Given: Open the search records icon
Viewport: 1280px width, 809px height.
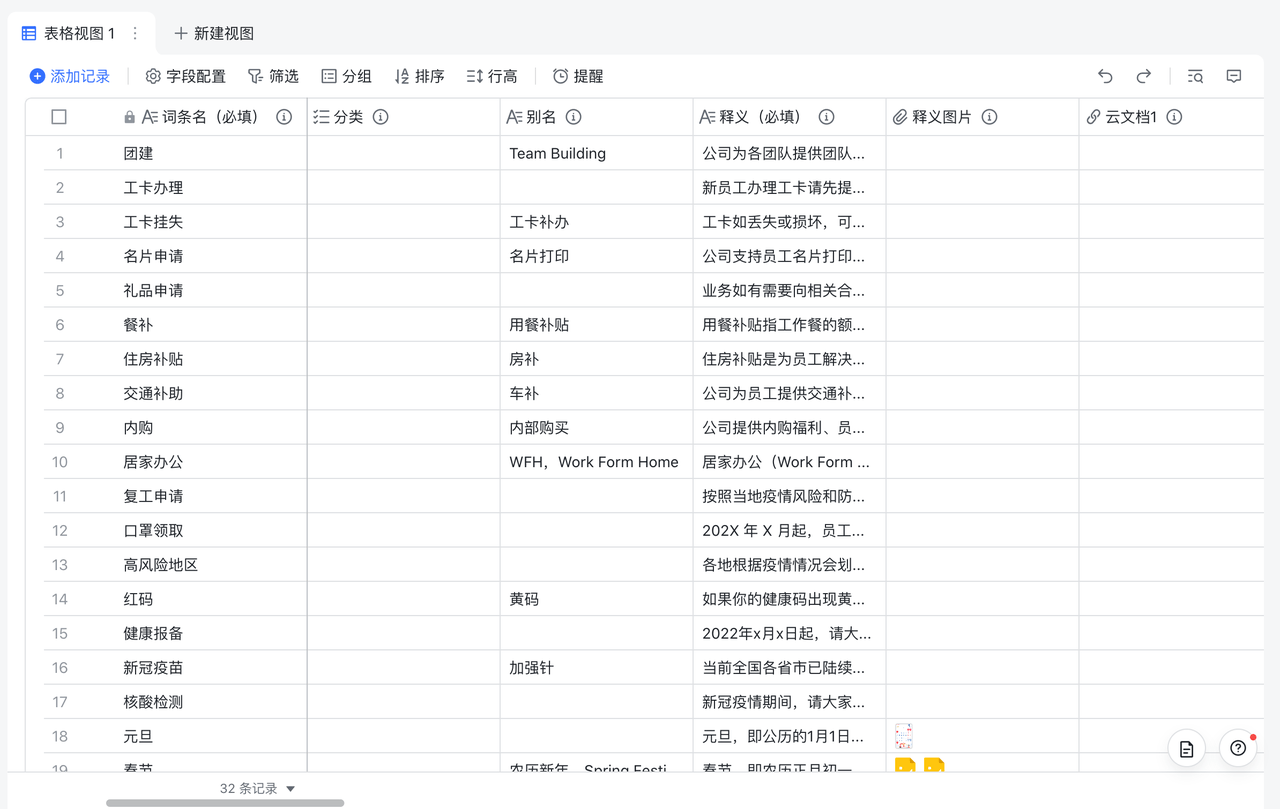Looking at the screenshot, I should (x=1195, y=76).
